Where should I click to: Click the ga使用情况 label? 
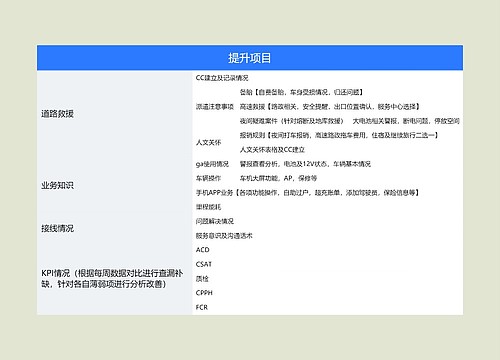click(212, 164)
